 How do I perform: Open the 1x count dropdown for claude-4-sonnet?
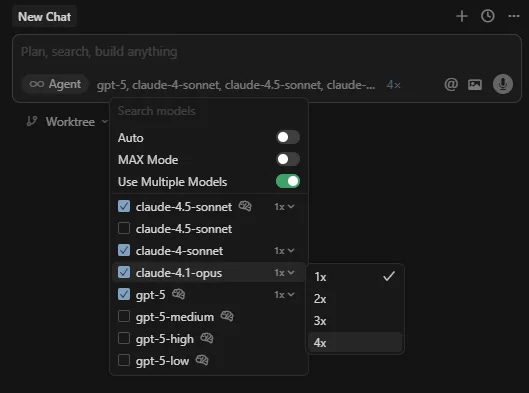click(284, 251)
